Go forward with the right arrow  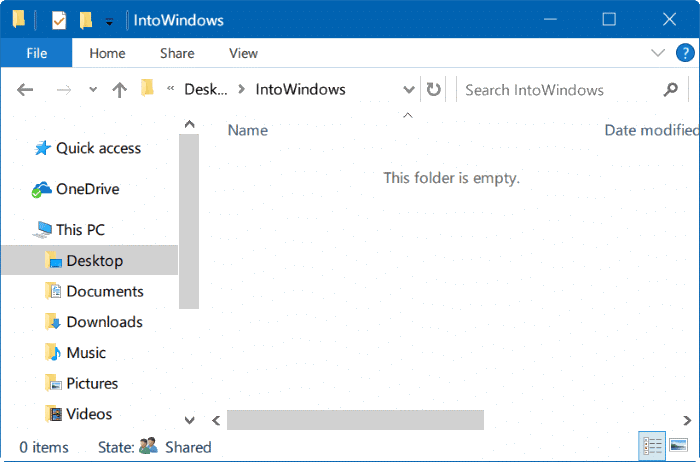64,90
